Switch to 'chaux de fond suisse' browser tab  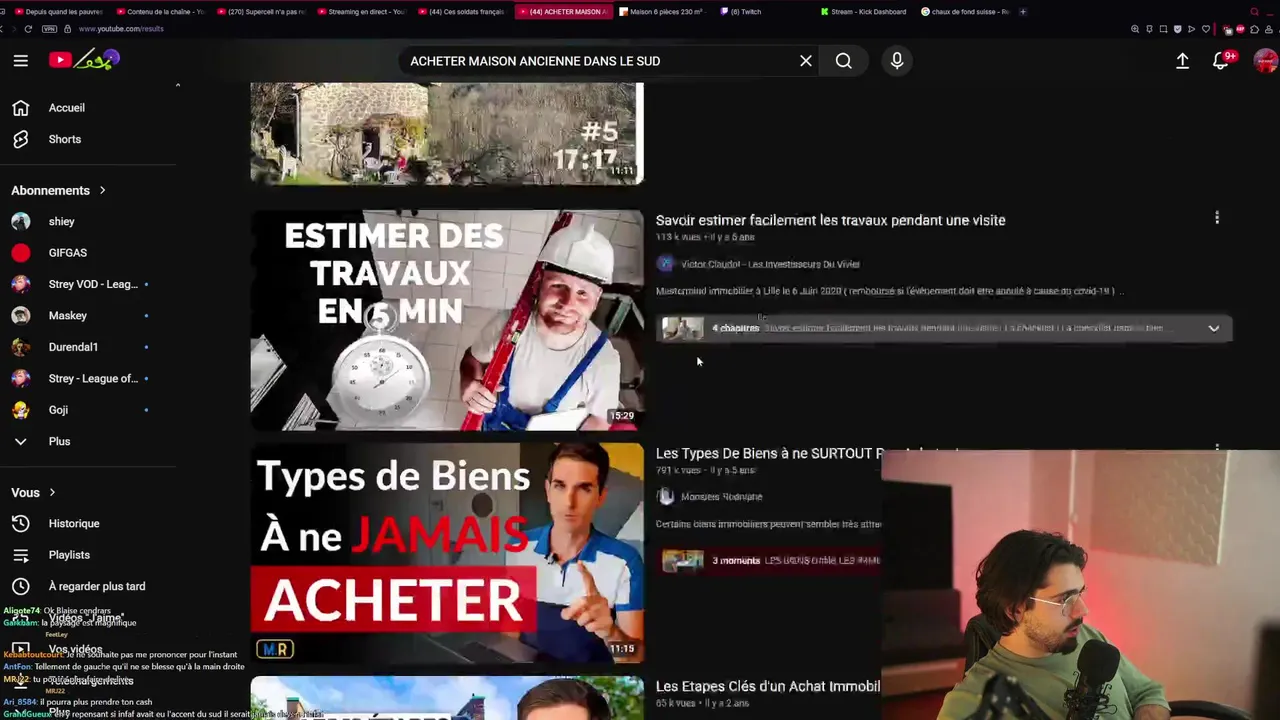coord(965,12)
